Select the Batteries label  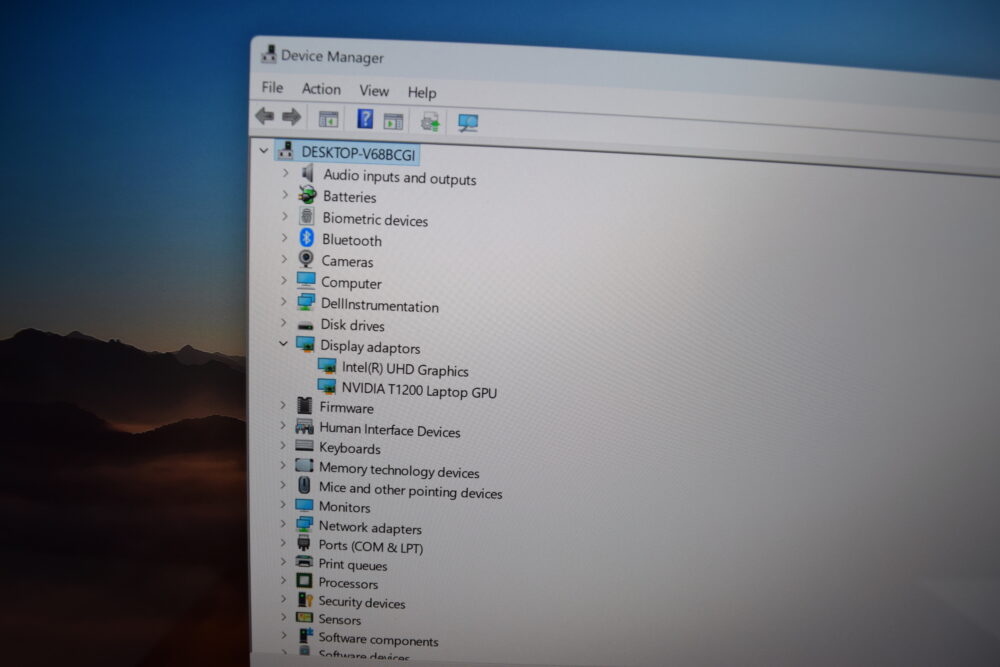click(349, 197)
